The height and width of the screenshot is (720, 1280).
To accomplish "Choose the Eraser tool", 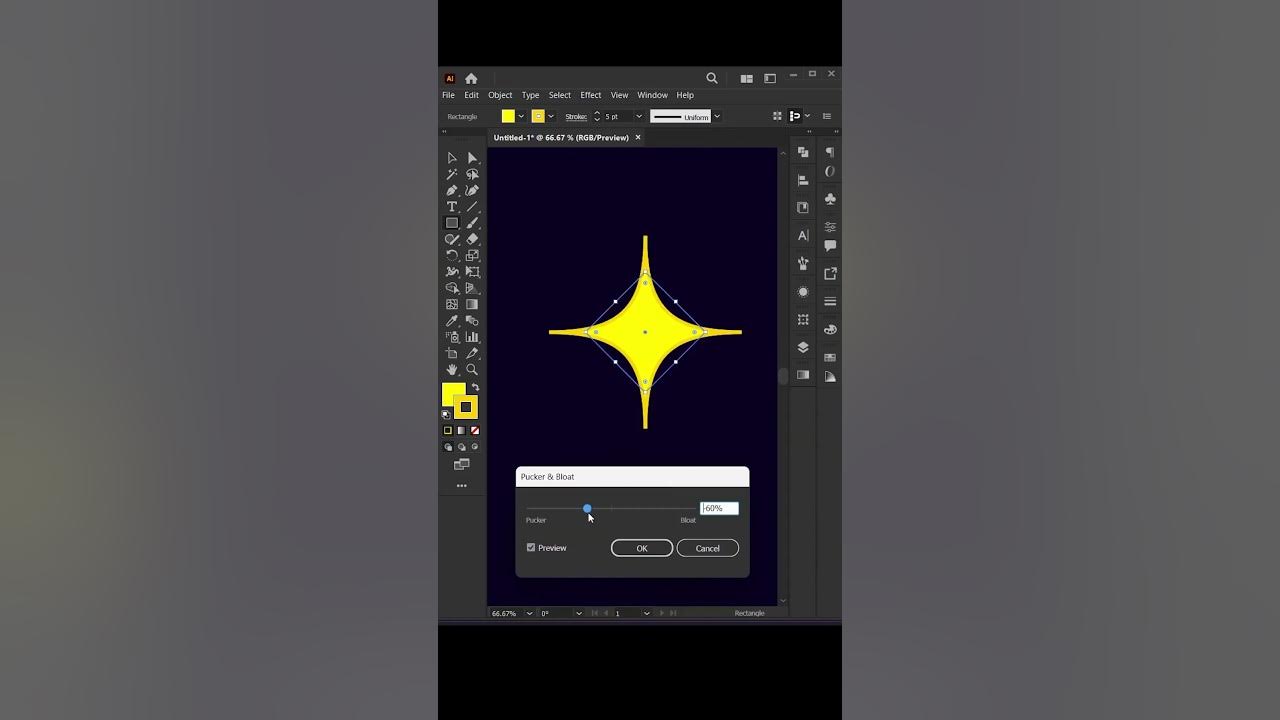I will [x=472, y=239].
